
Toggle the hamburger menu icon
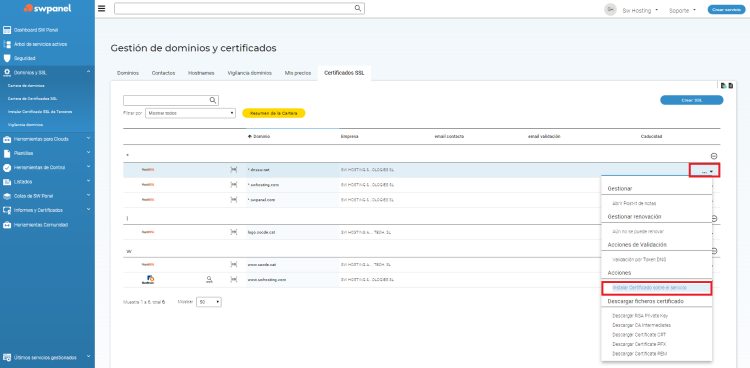tap(101, 9)
